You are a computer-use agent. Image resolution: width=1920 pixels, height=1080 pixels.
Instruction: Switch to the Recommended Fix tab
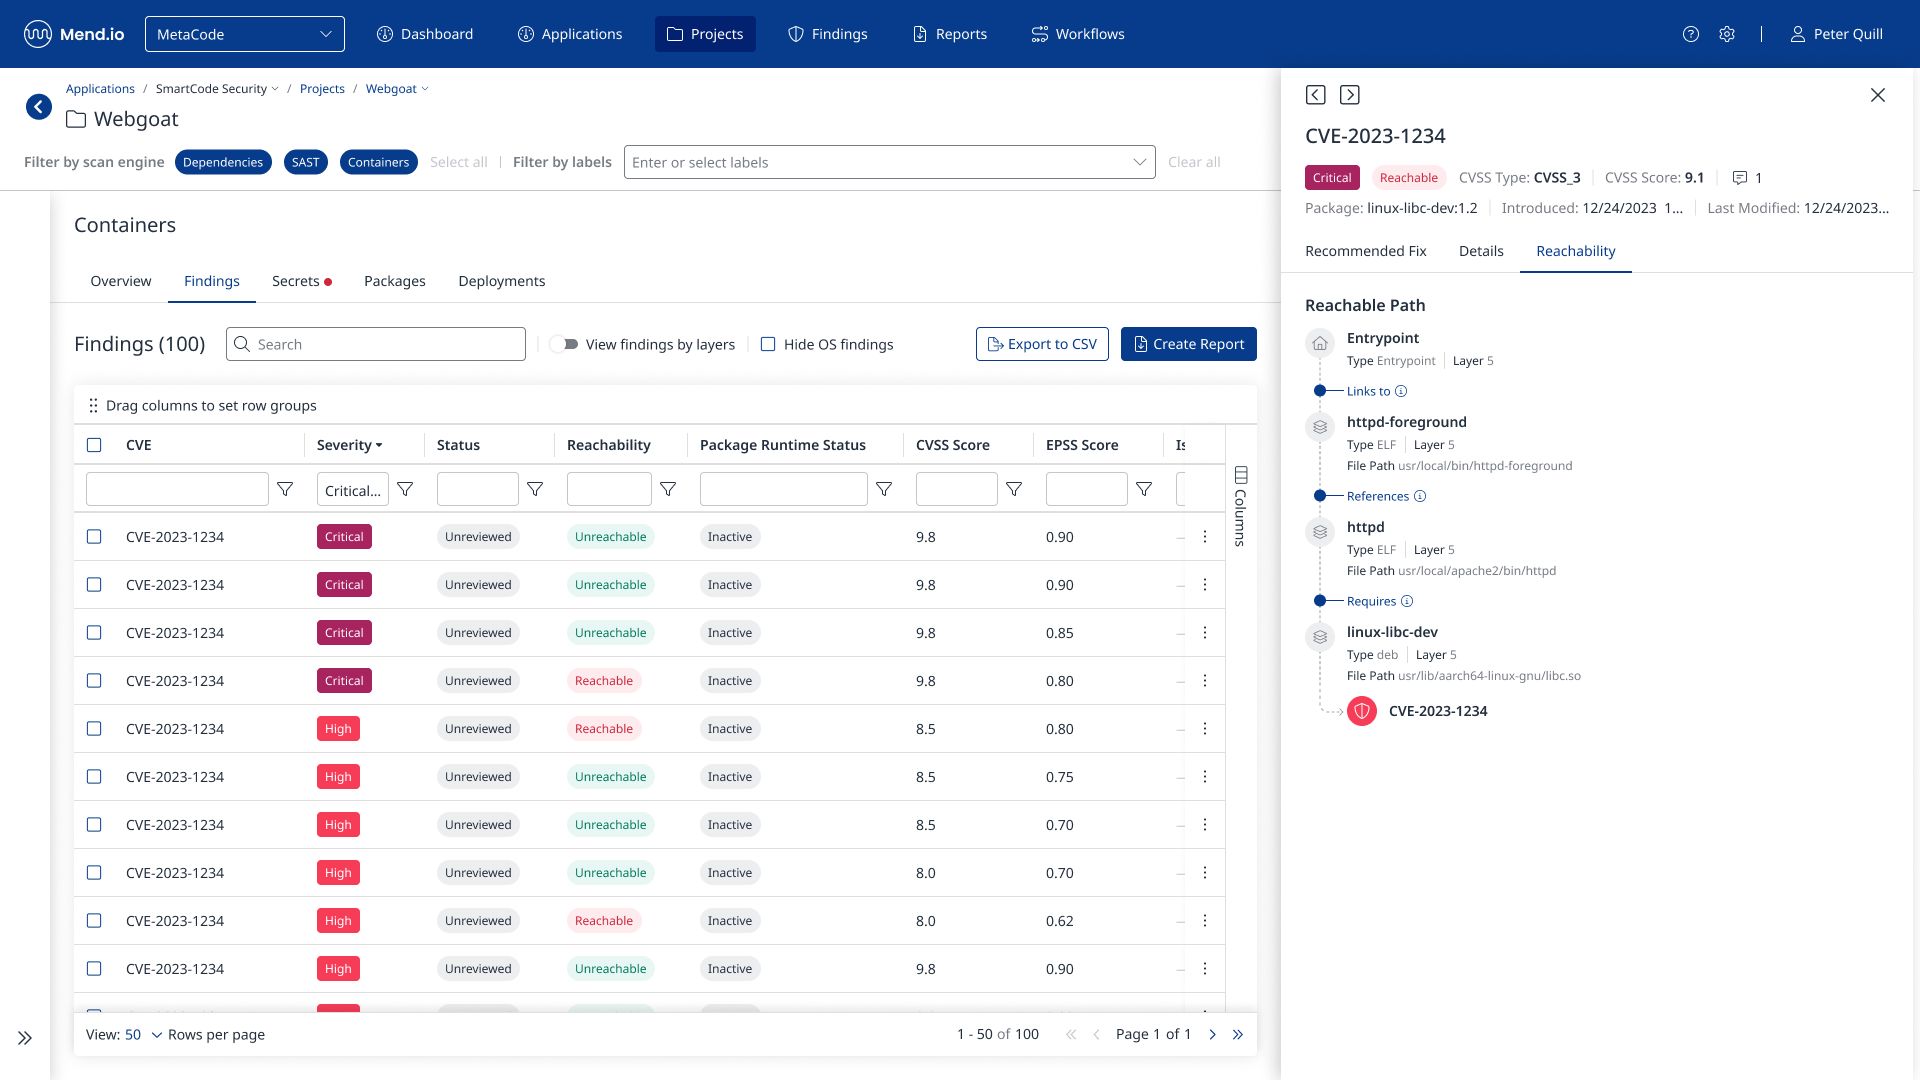point(1366,251)
